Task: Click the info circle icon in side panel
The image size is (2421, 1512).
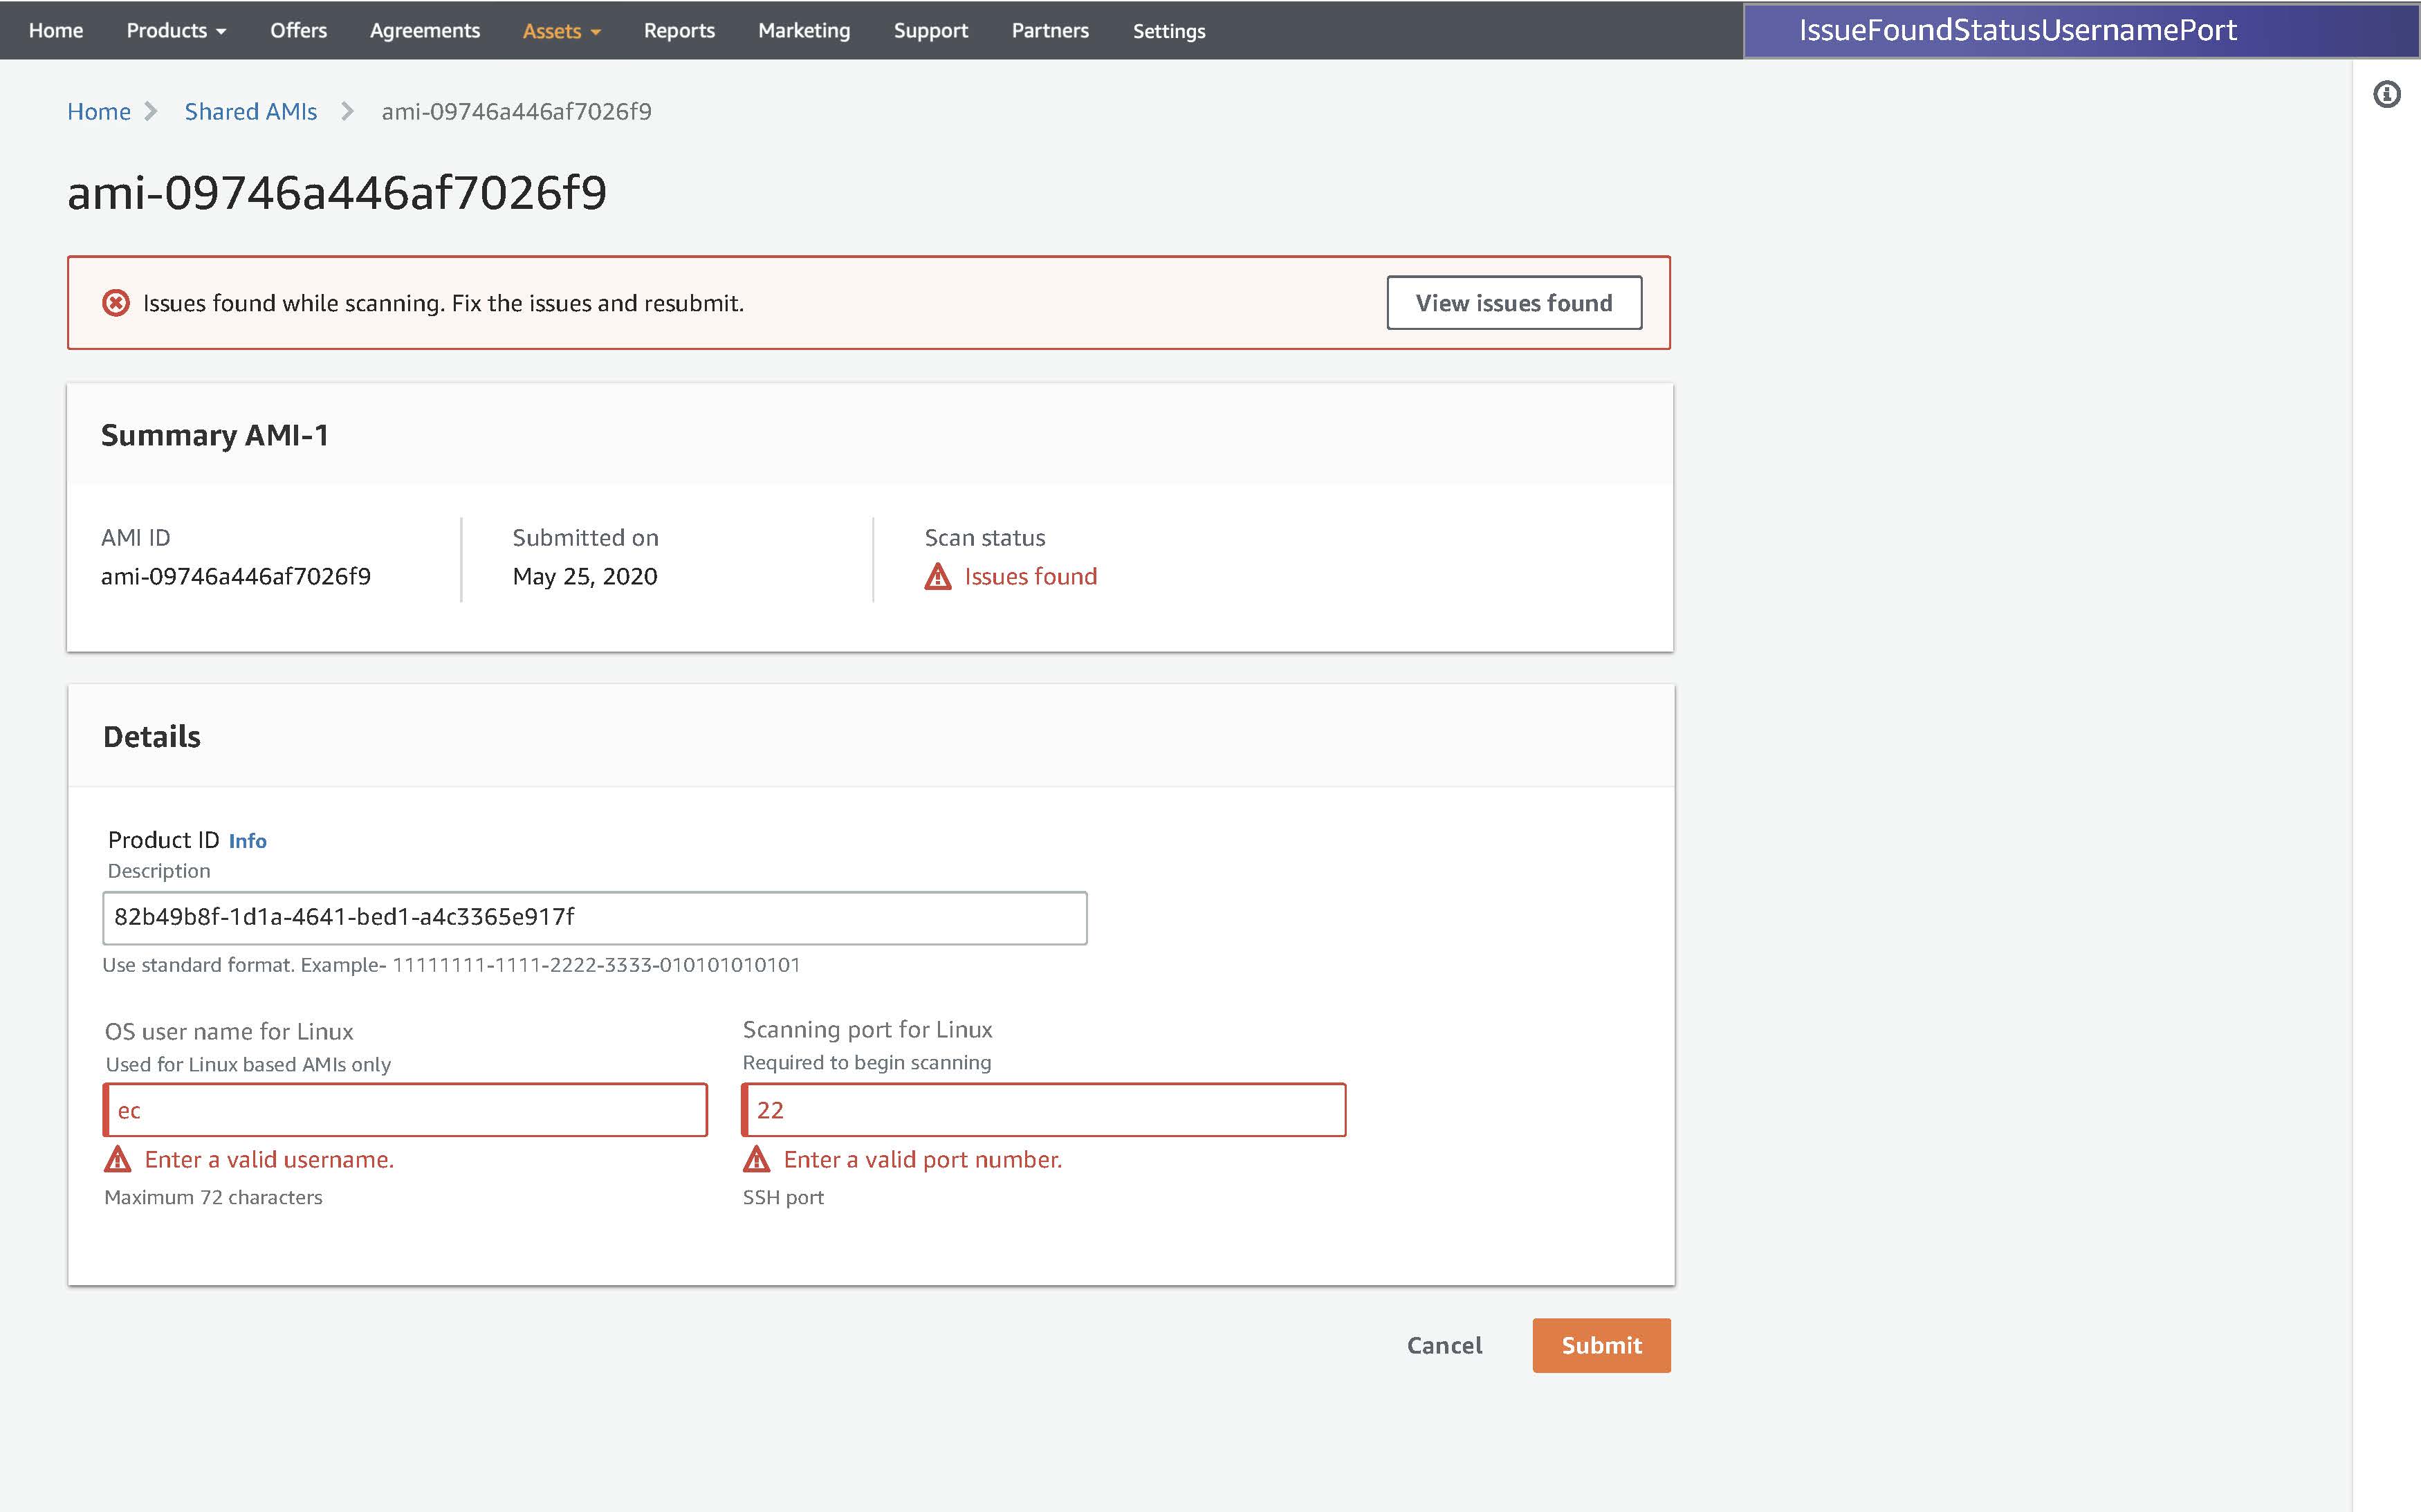Action: 2386,95
